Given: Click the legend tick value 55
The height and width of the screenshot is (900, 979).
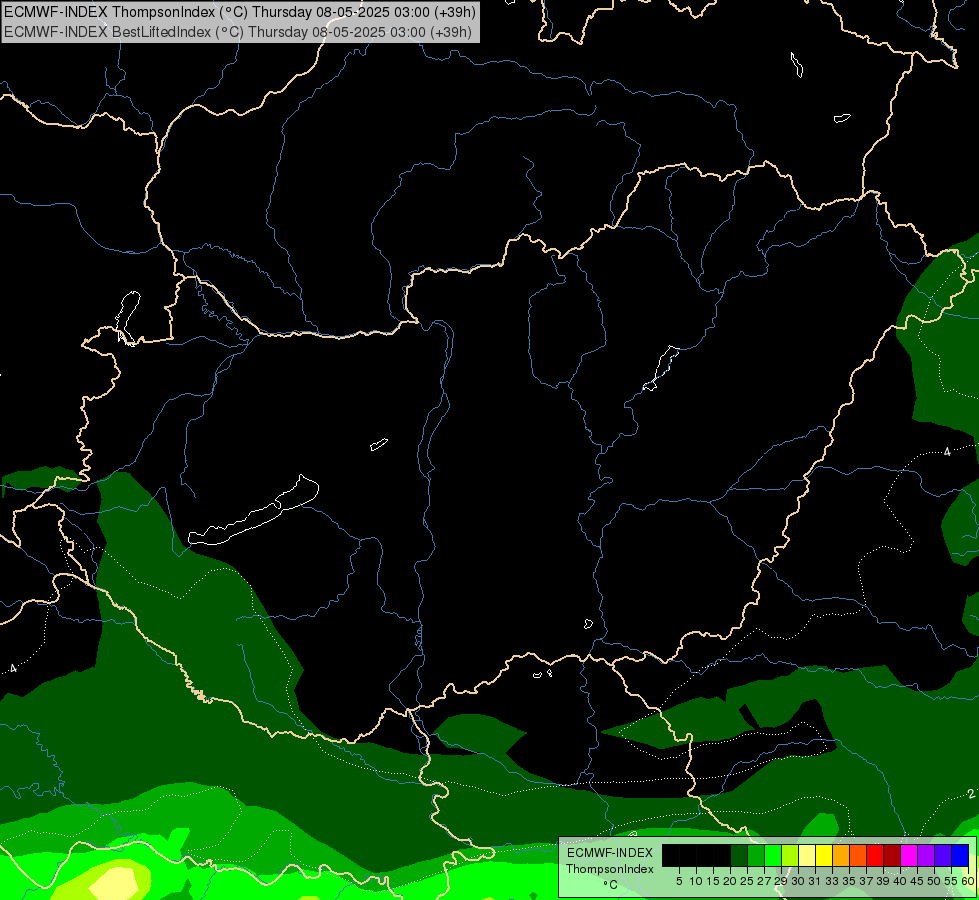Looking at the screenshot, I should click(x=952, y=881).
